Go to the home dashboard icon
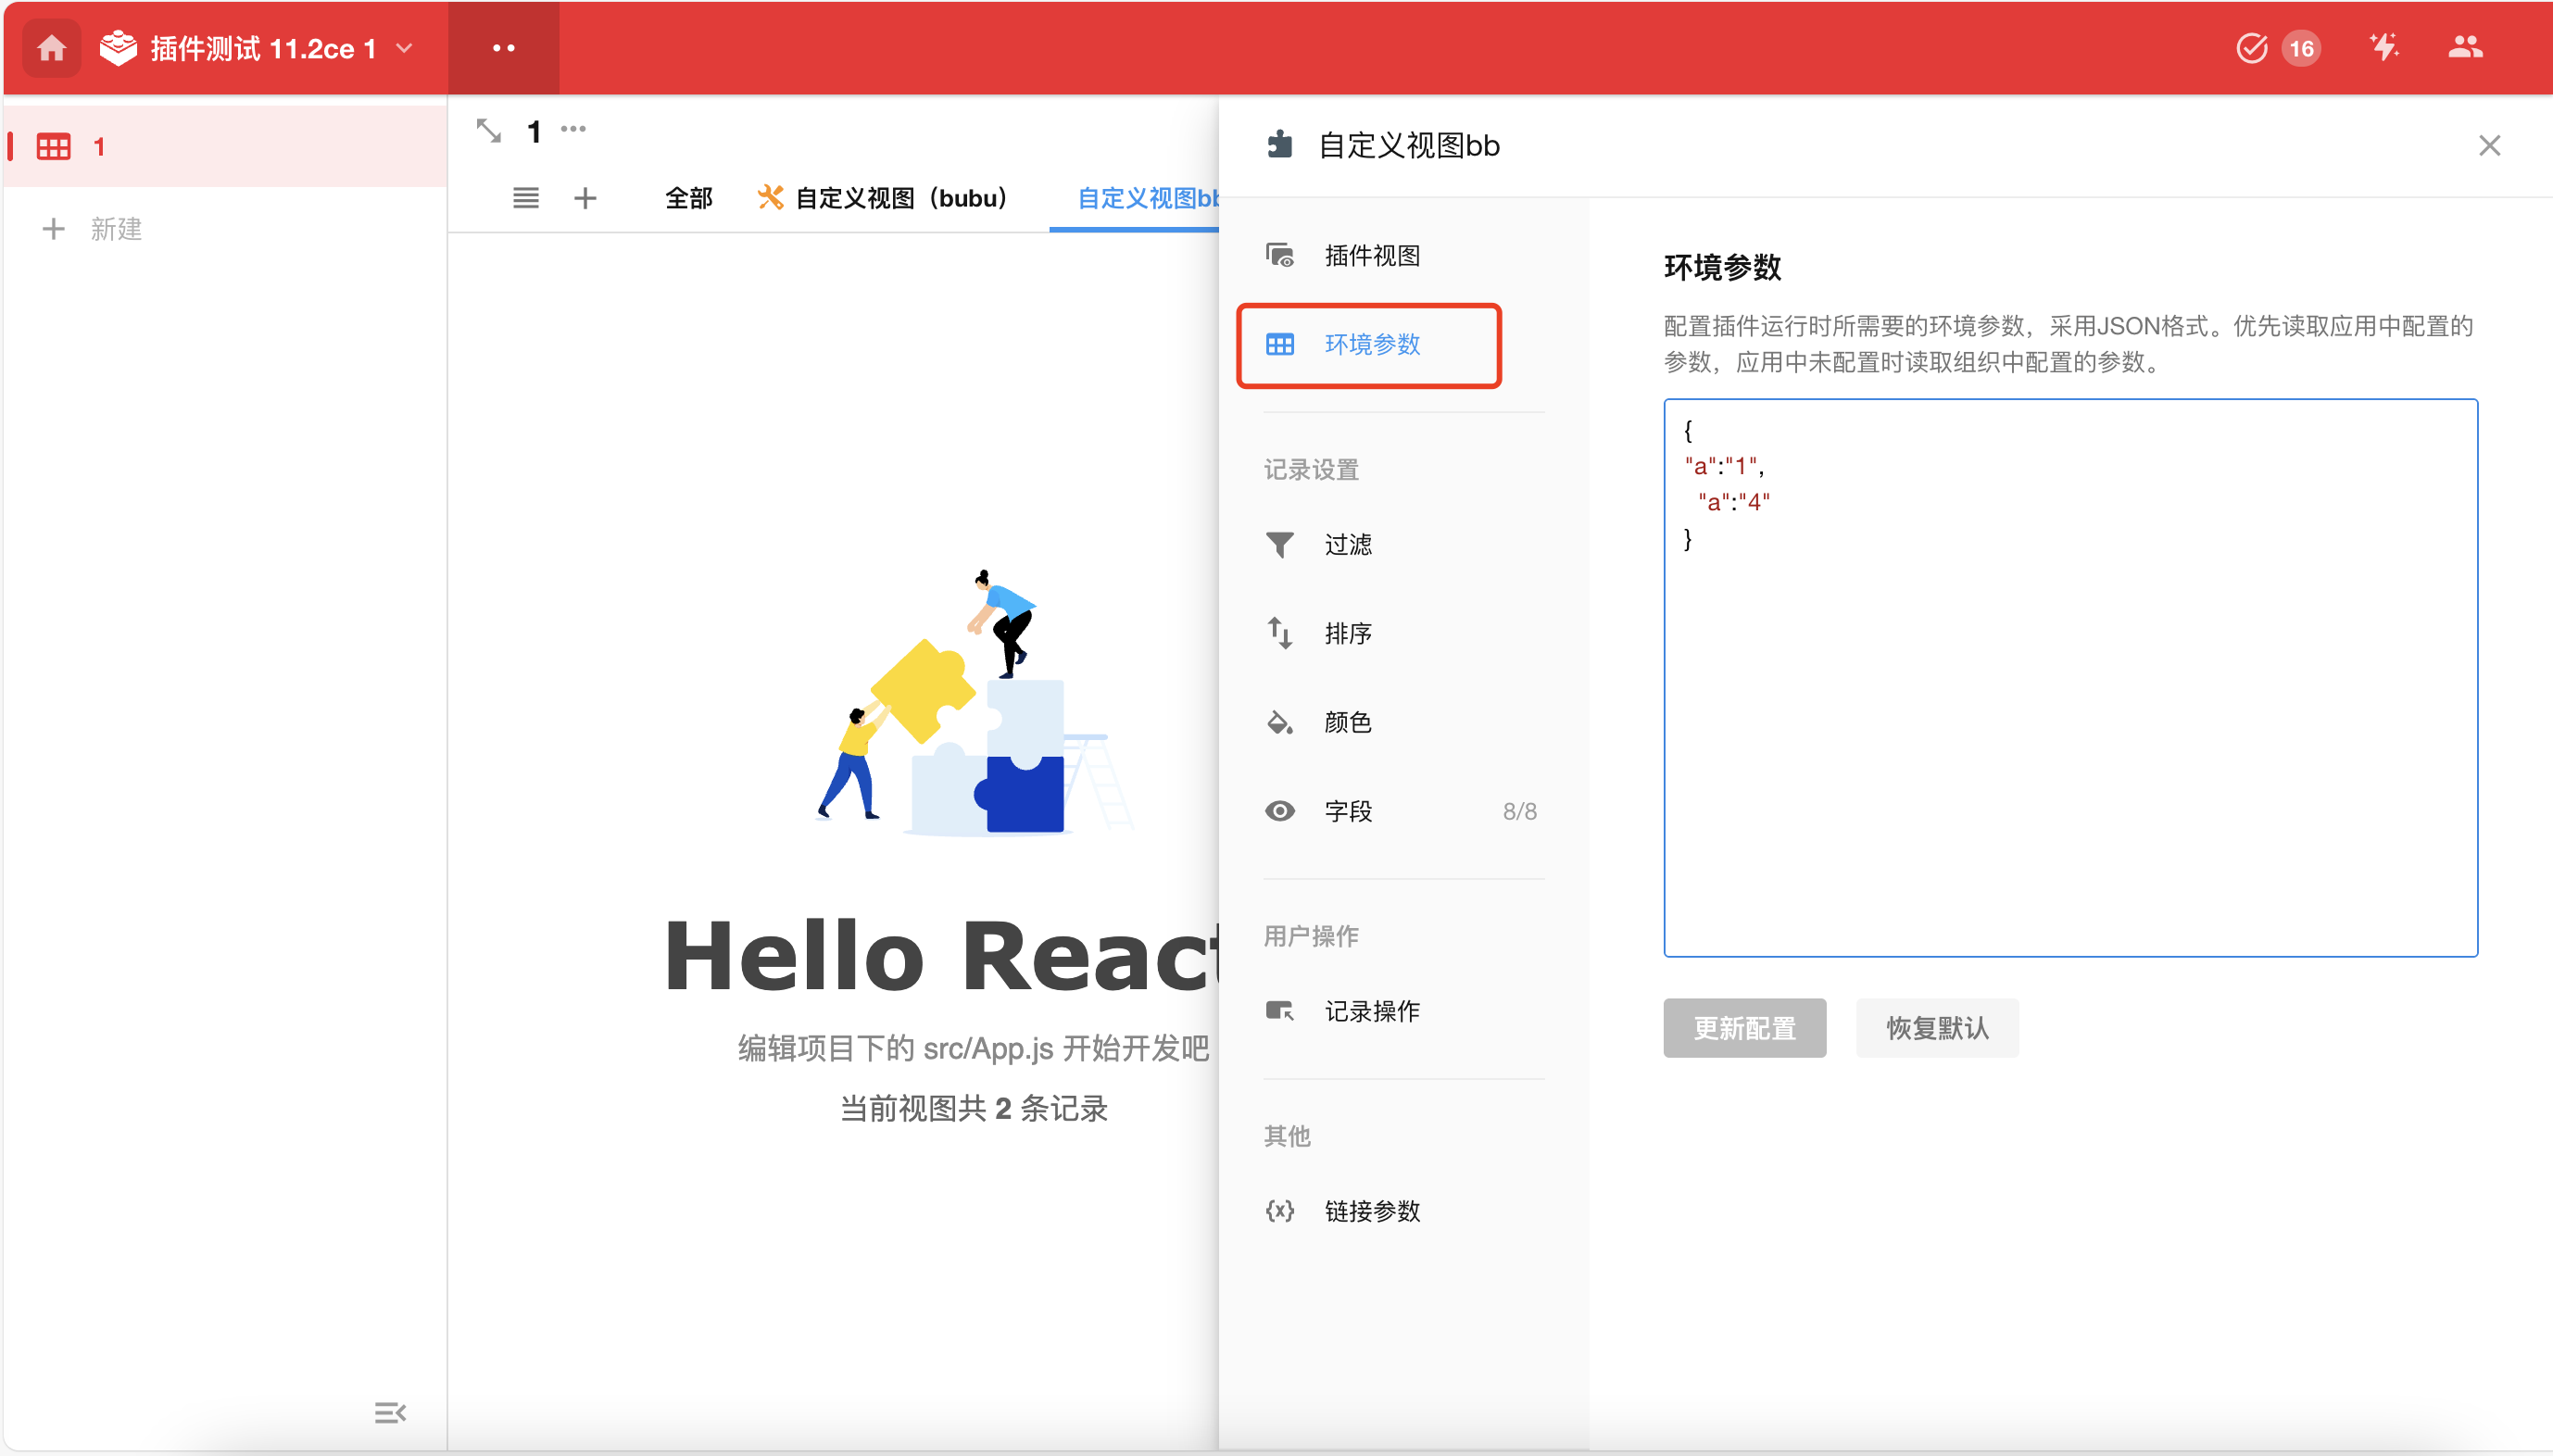2553x1456 pixels. 51,48
